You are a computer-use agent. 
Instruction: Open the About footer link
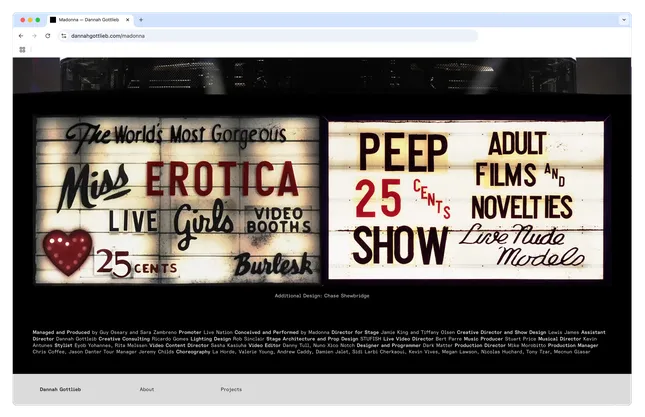tap(147, 389)
